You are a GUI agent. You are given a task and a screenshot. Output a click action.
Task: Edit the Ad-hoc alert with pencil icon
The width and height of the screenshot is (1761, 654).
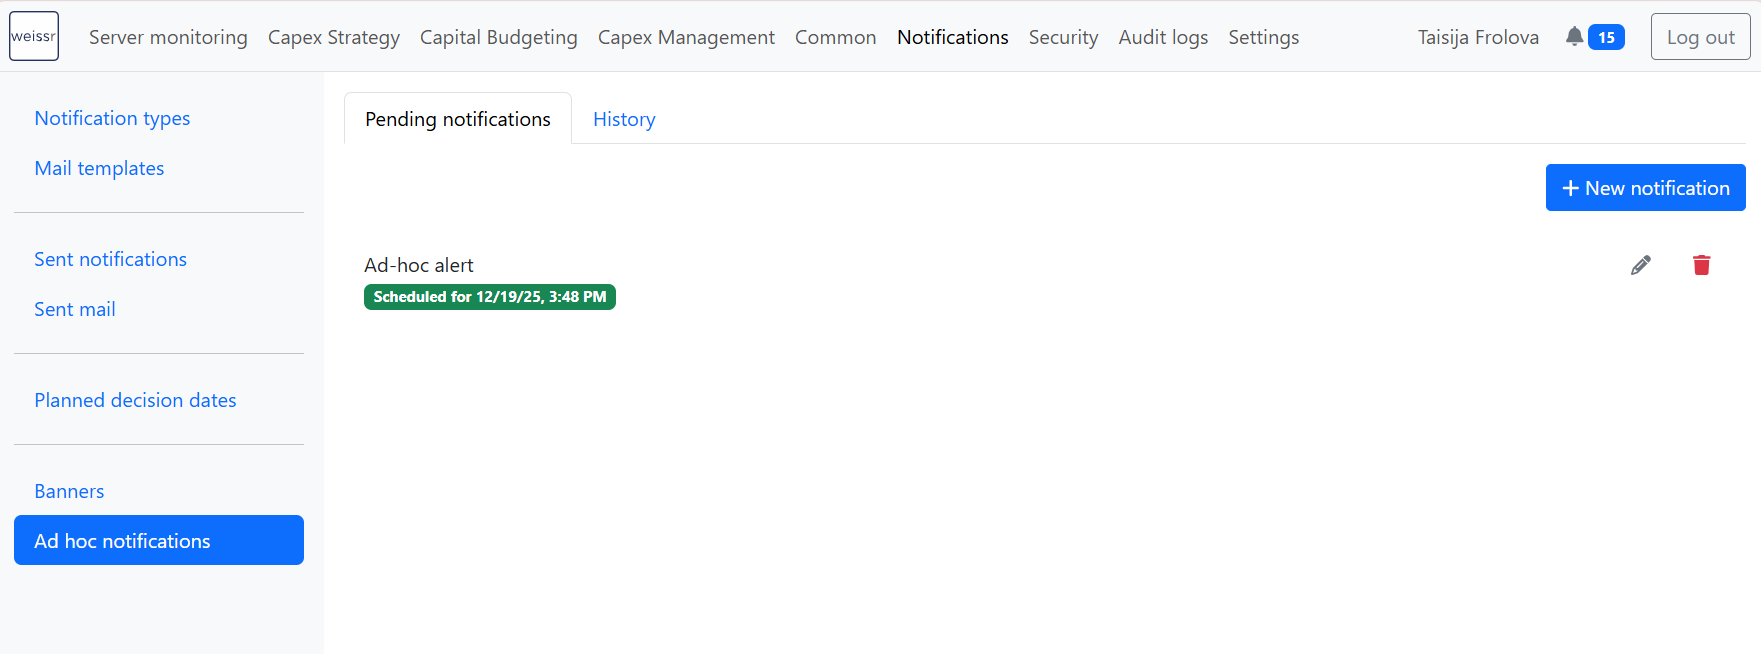point(1640,265)
